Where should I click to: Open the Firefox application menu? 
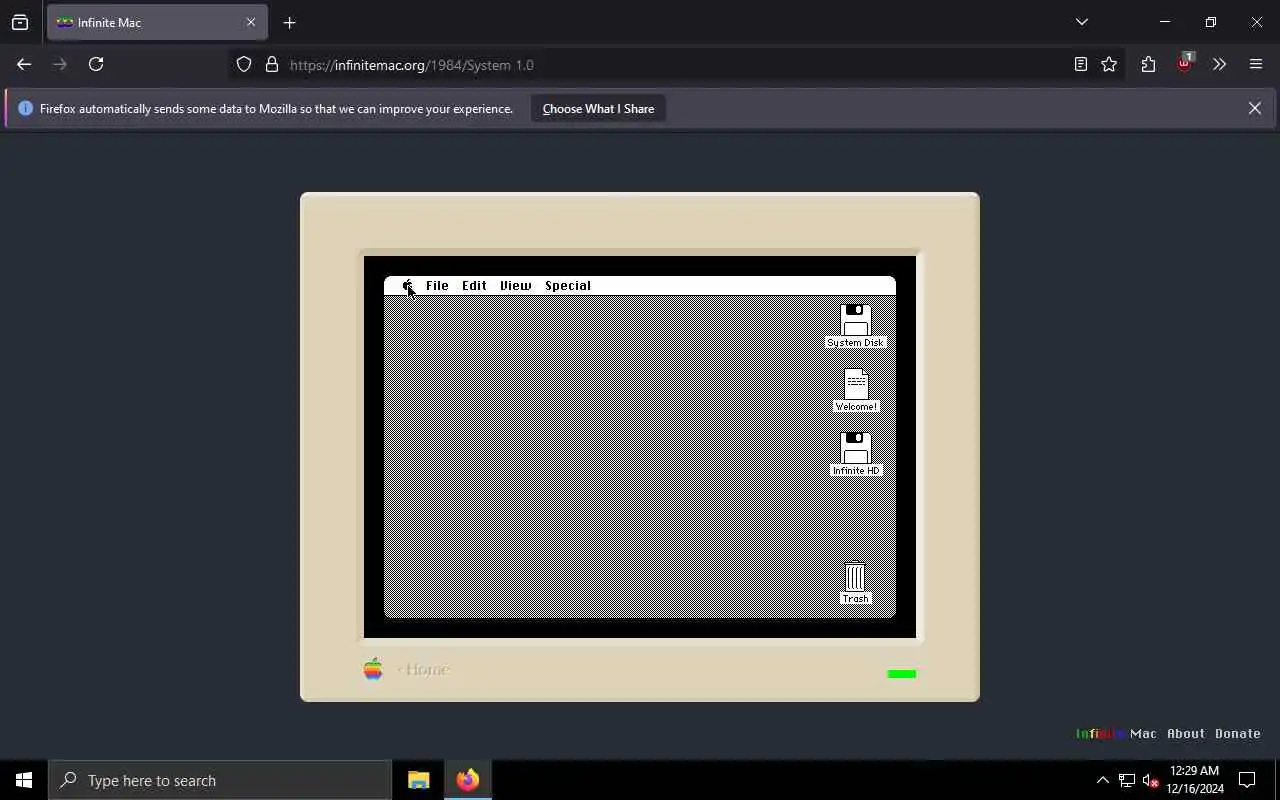1256,64
